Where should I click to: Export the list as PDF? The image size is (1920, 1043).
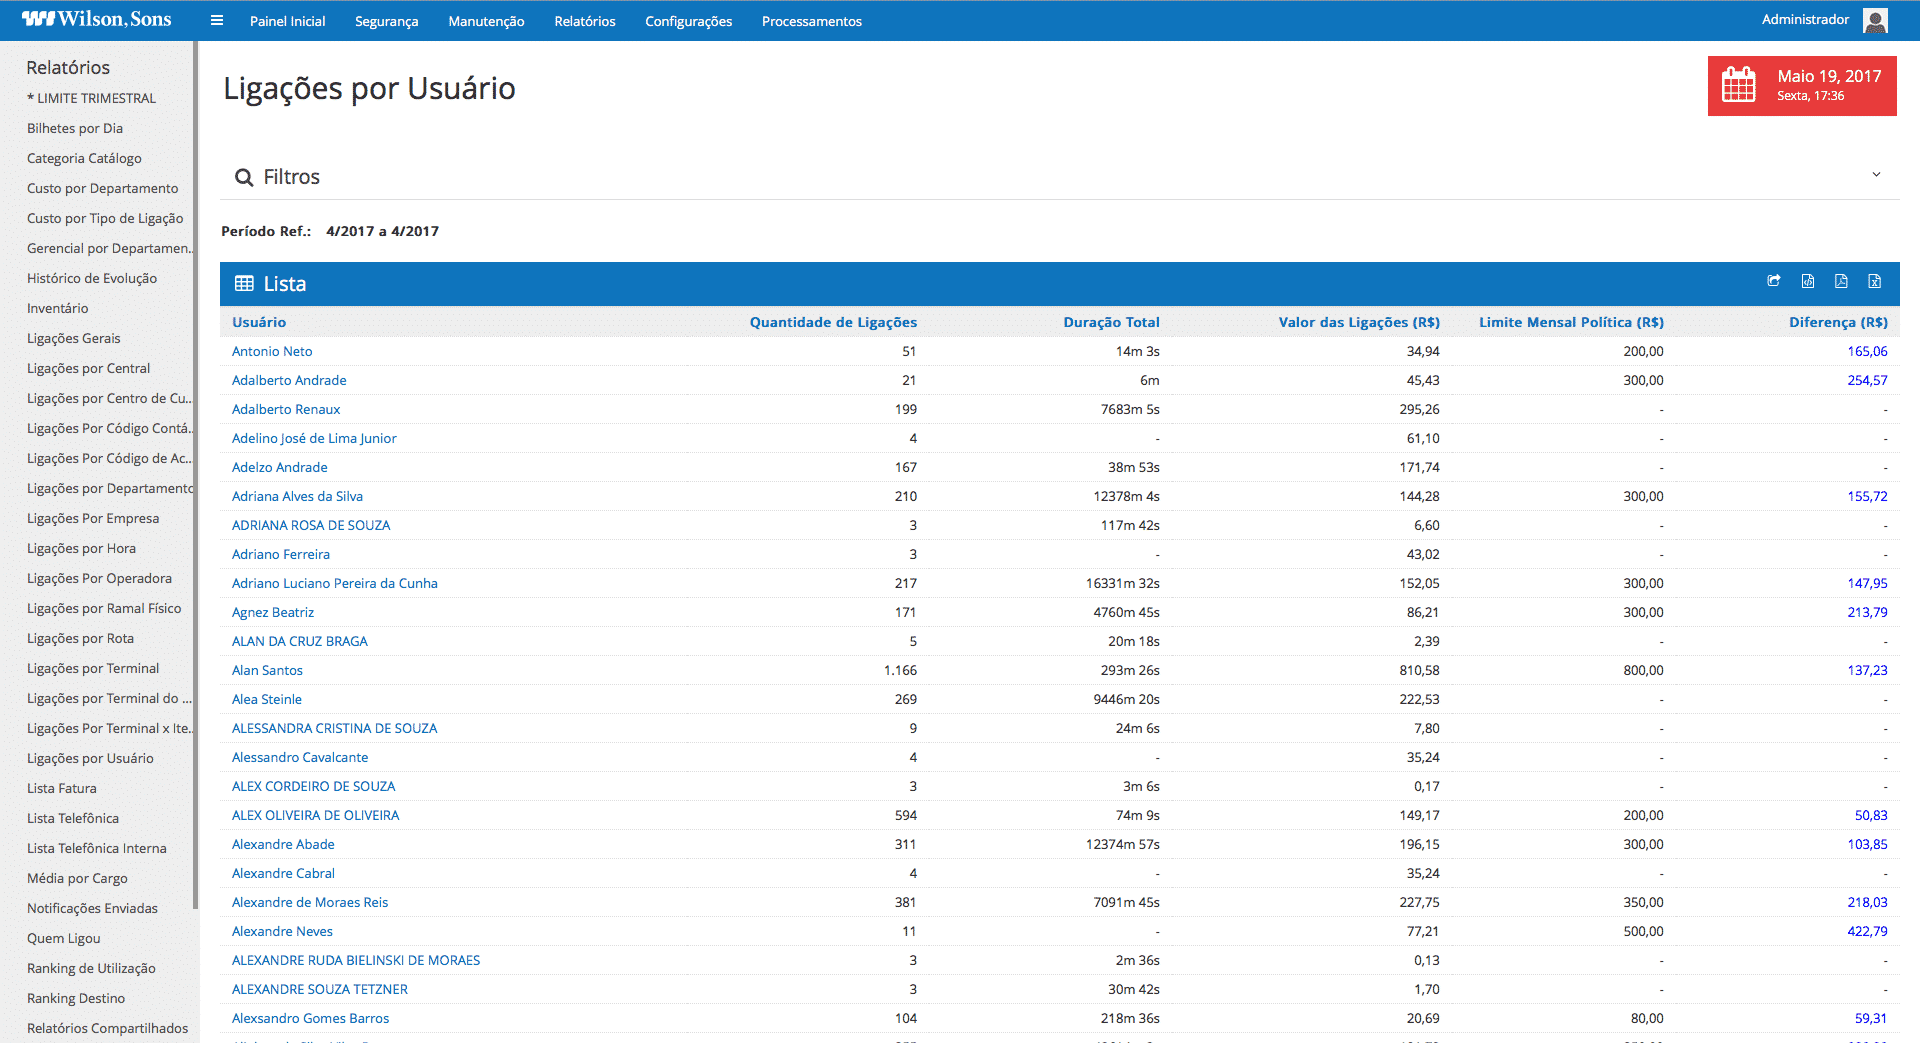pyautogui.click(x=1841, y=281)
